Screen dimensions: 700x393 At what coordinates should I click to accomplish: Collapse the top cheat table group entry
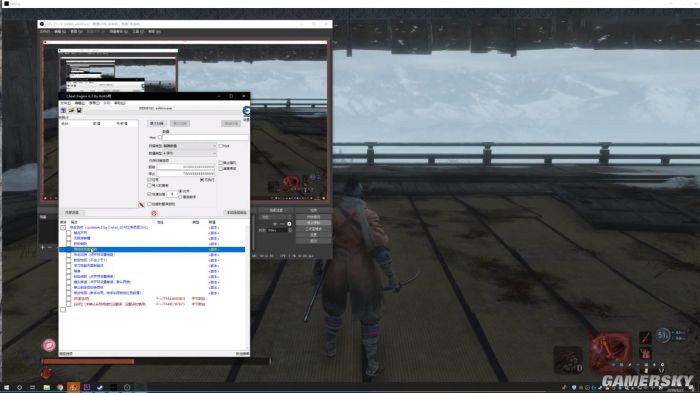(63, 227)
